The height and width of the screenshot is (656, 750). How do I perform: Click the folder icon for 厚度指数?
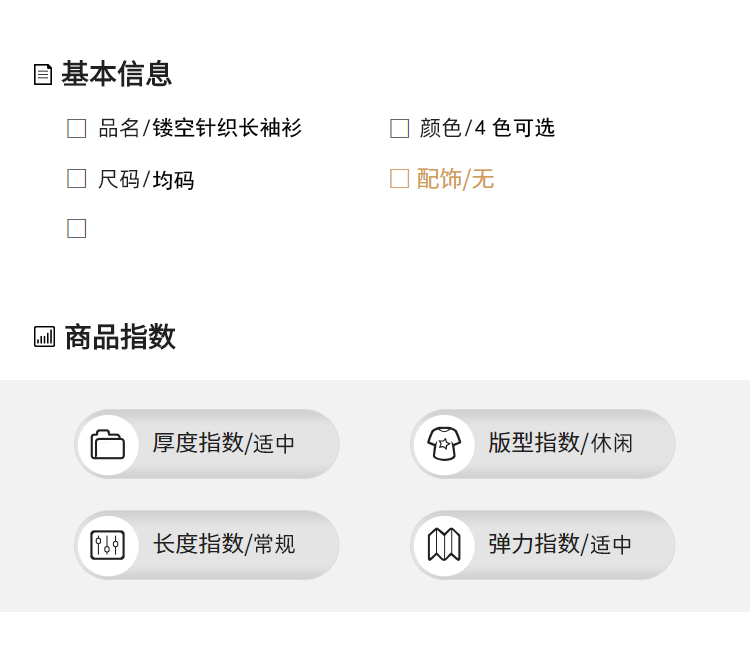(x=108, y=445)
